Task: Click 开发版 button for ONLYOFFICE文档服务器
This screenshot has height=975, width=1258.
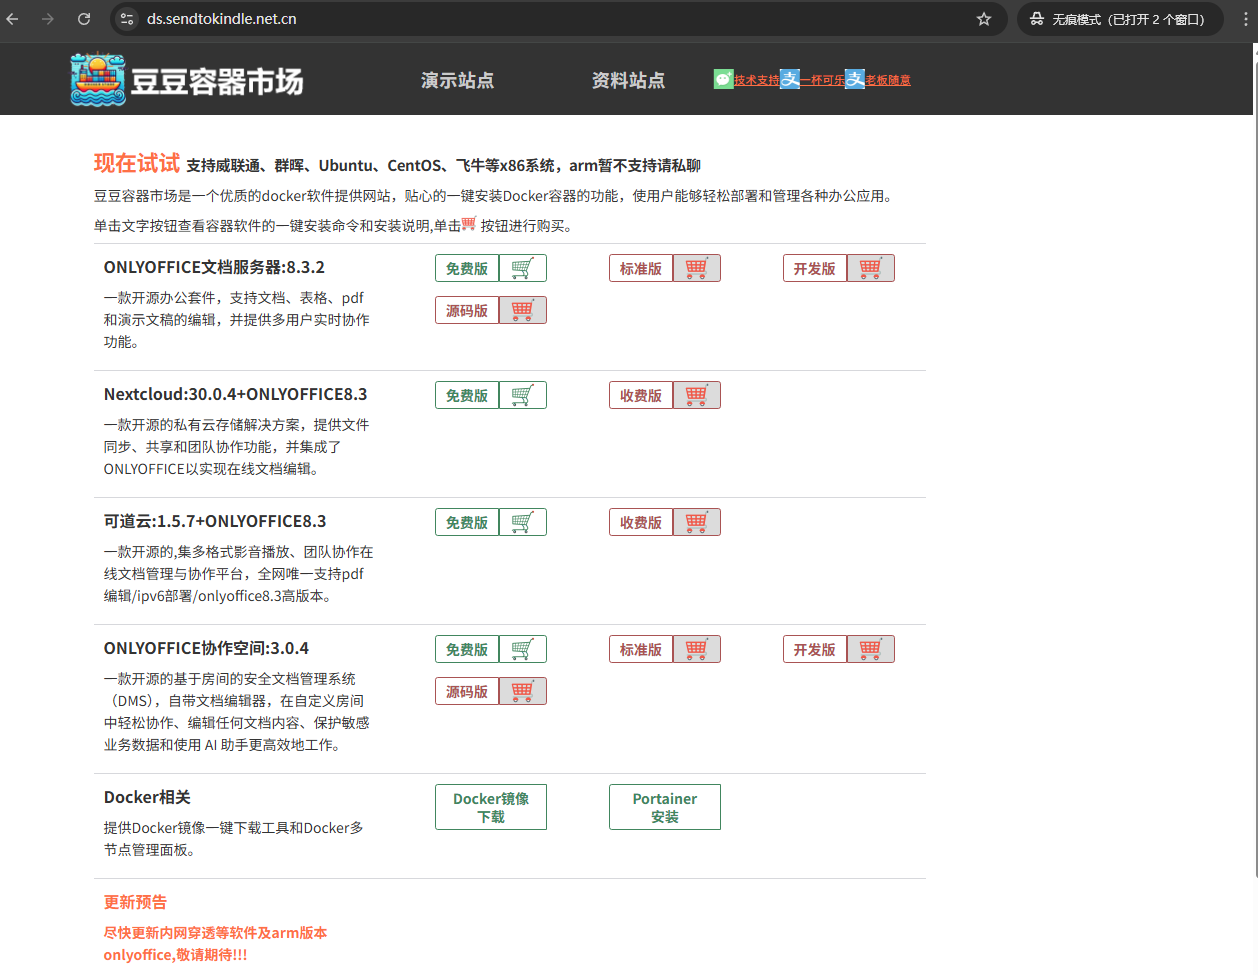Action: 815,268
